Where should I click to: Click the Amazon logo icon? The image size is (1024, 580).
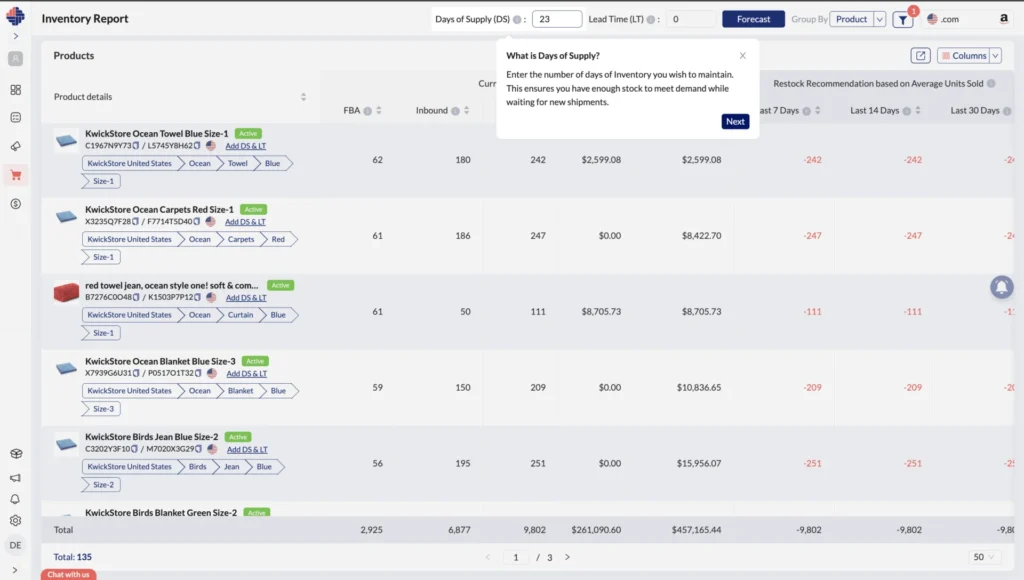tap(1004, 19)
